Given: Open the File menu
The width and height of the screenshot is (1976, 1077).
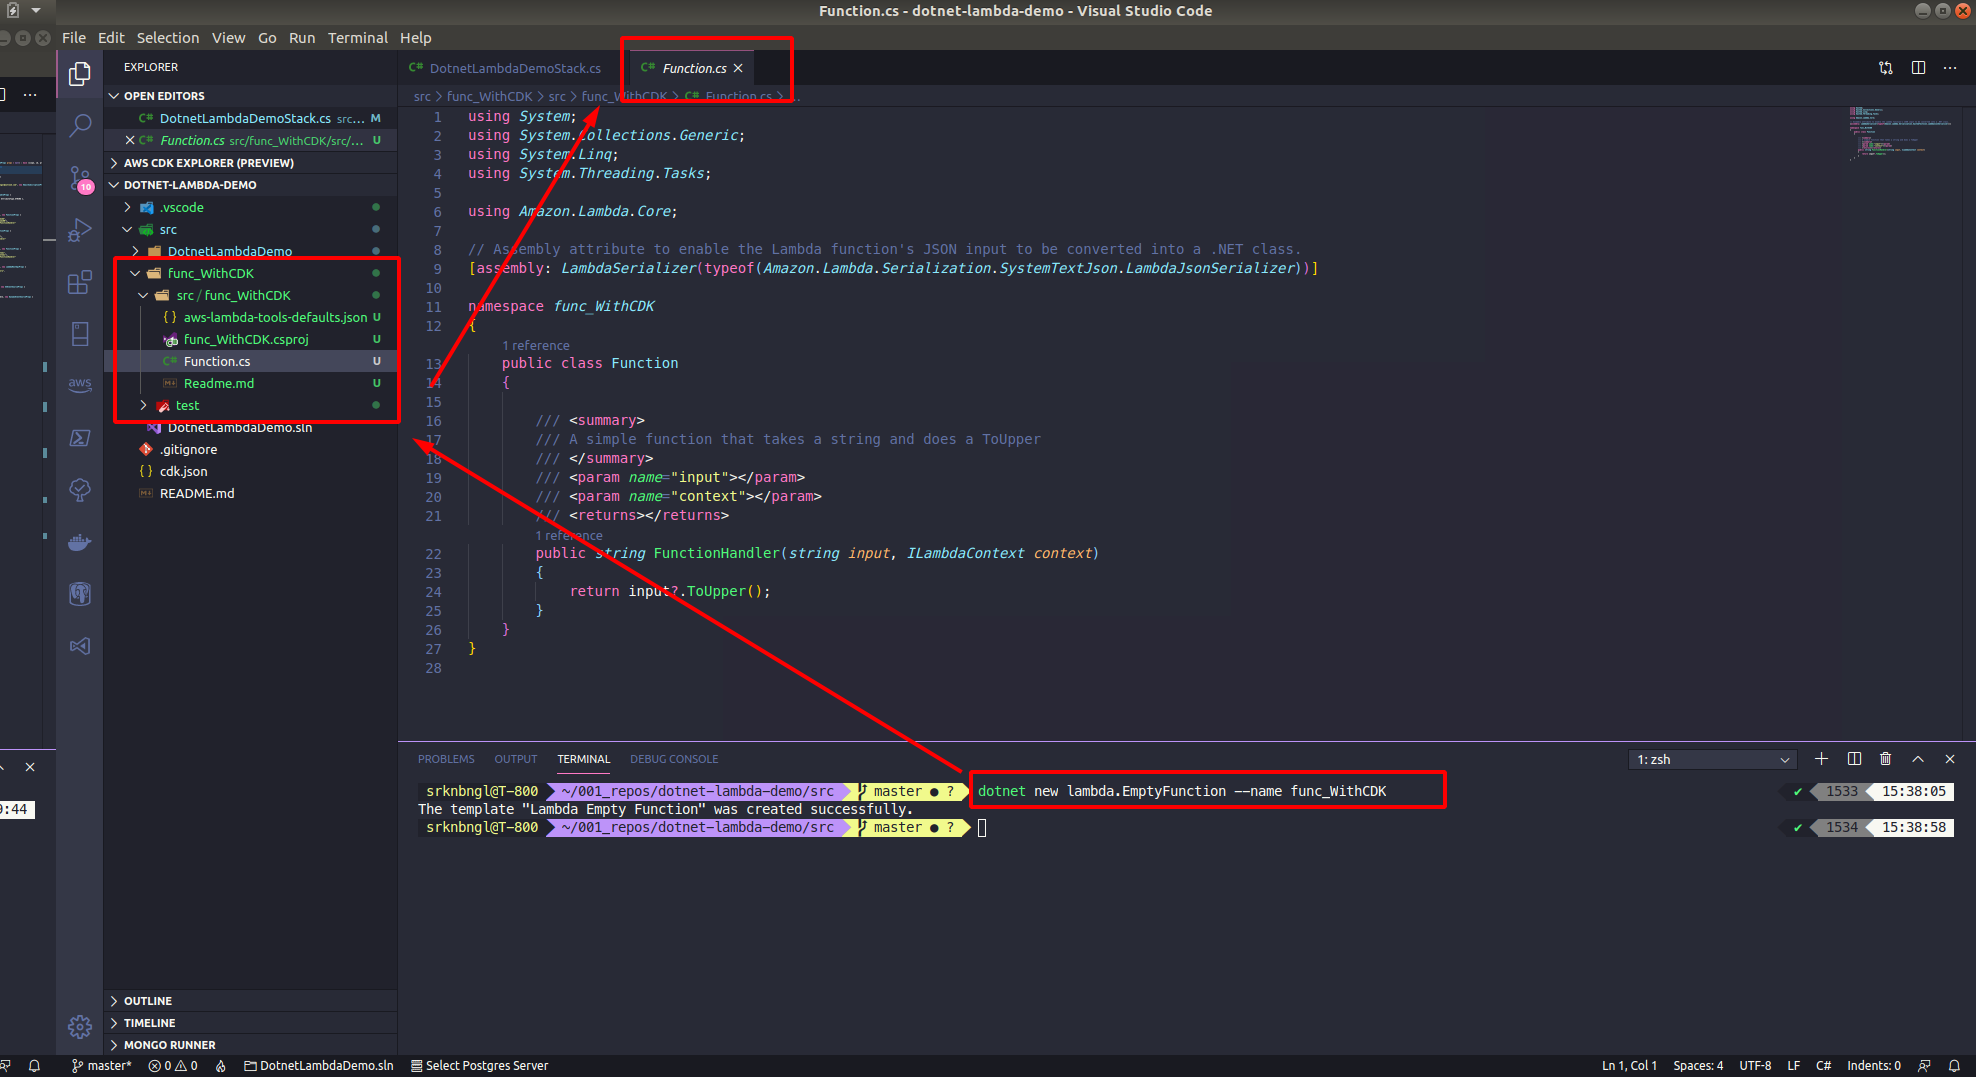Looking at the screenshot, I should [74, 38].
